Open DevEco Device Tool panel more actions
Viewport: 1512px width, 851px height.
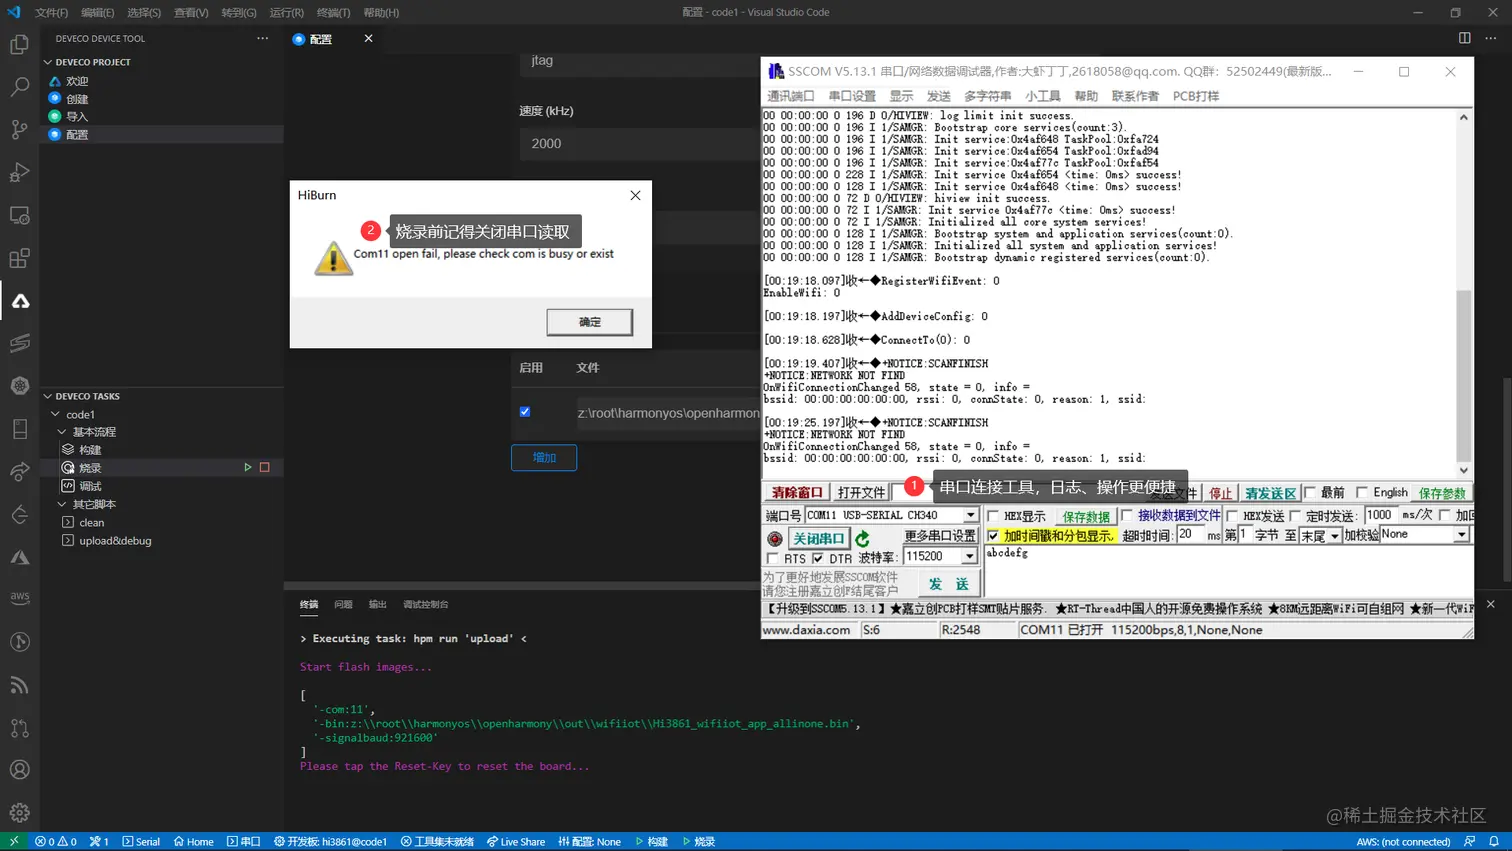[x=262, y=38]
